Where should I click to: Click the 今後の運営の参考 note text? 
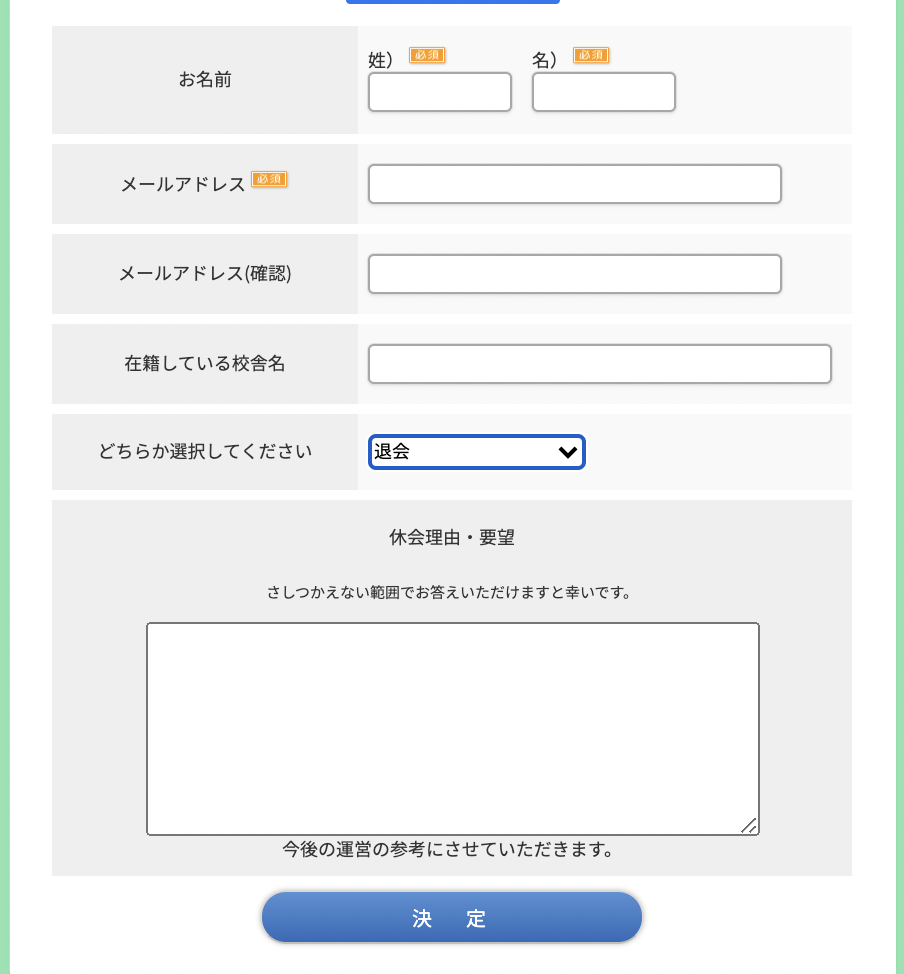pos(448,850)
